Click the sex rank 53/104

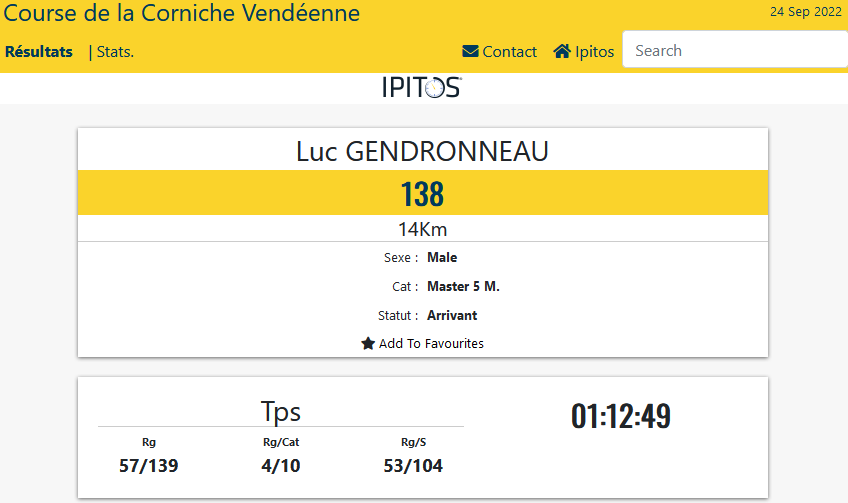click(x=413, y=466)
